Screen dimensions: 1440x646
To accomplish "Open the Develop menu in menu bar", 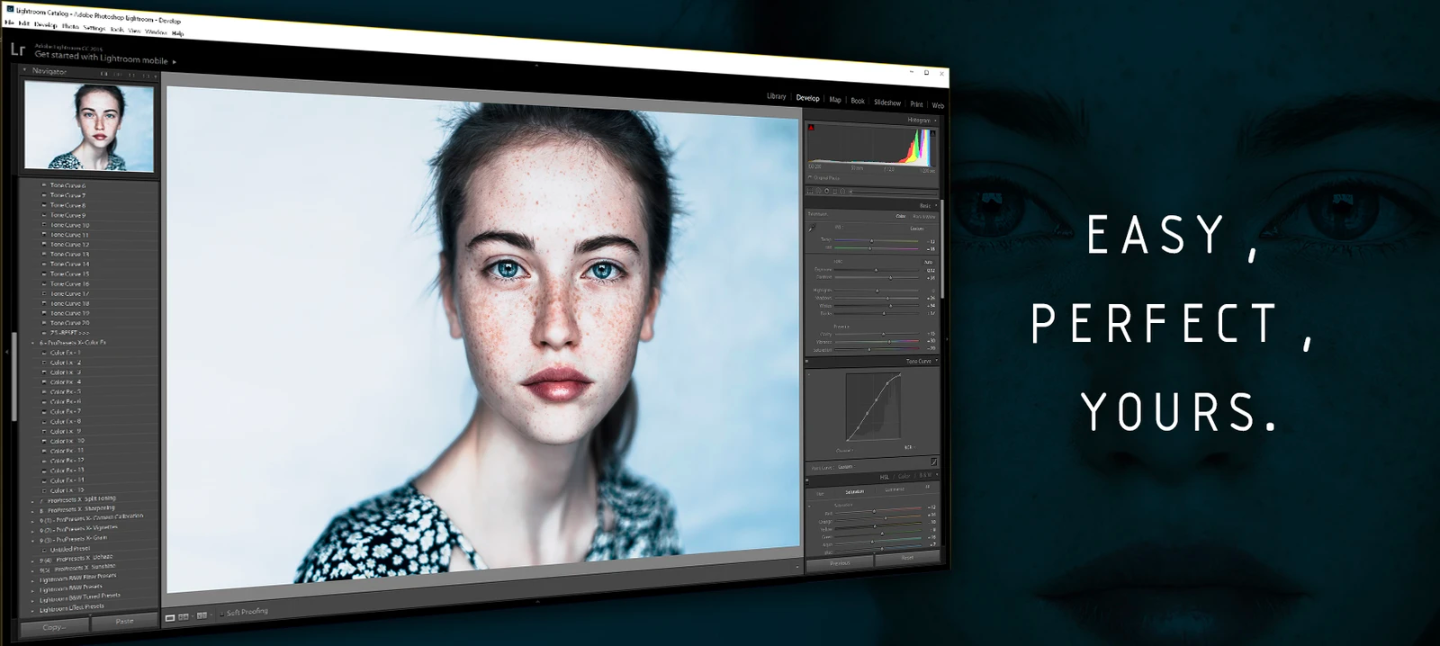I will pyautogui.click(x=45, y=24).
